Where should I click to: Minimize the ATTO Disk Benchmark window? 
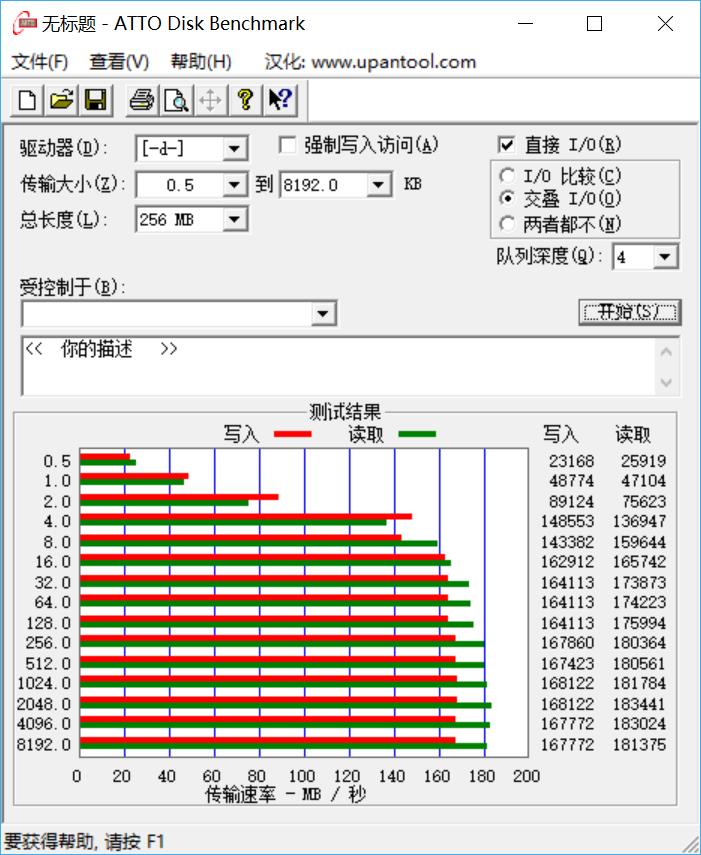point(525,23)
